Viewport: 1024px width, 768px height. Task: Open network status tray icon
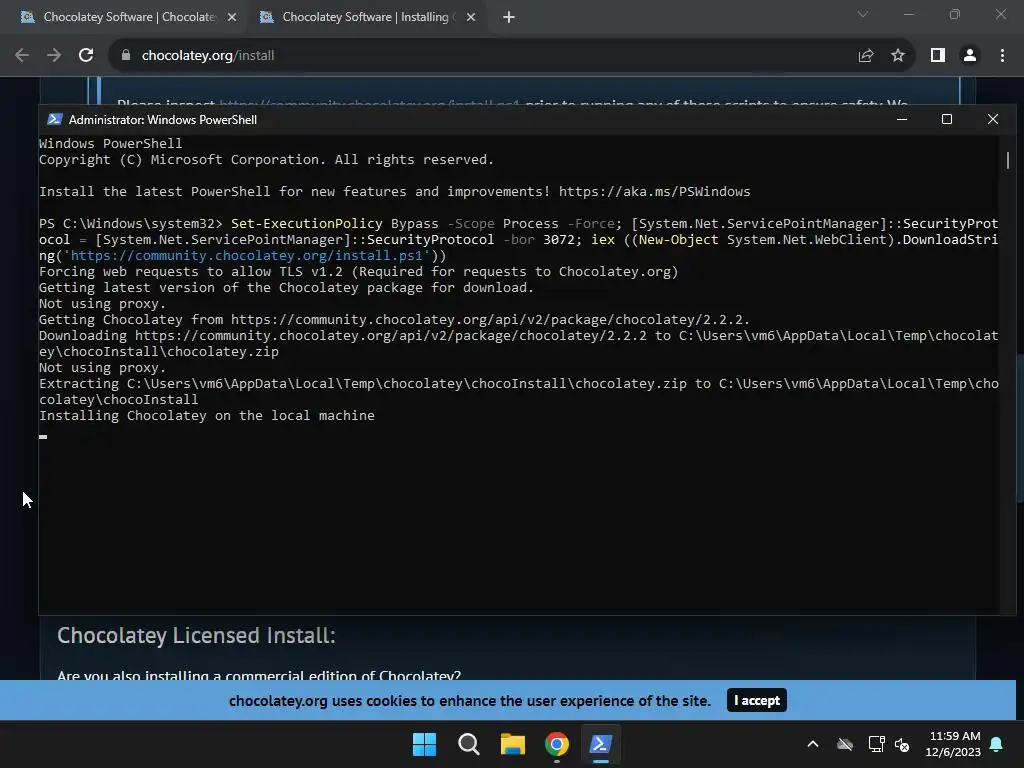876,744
